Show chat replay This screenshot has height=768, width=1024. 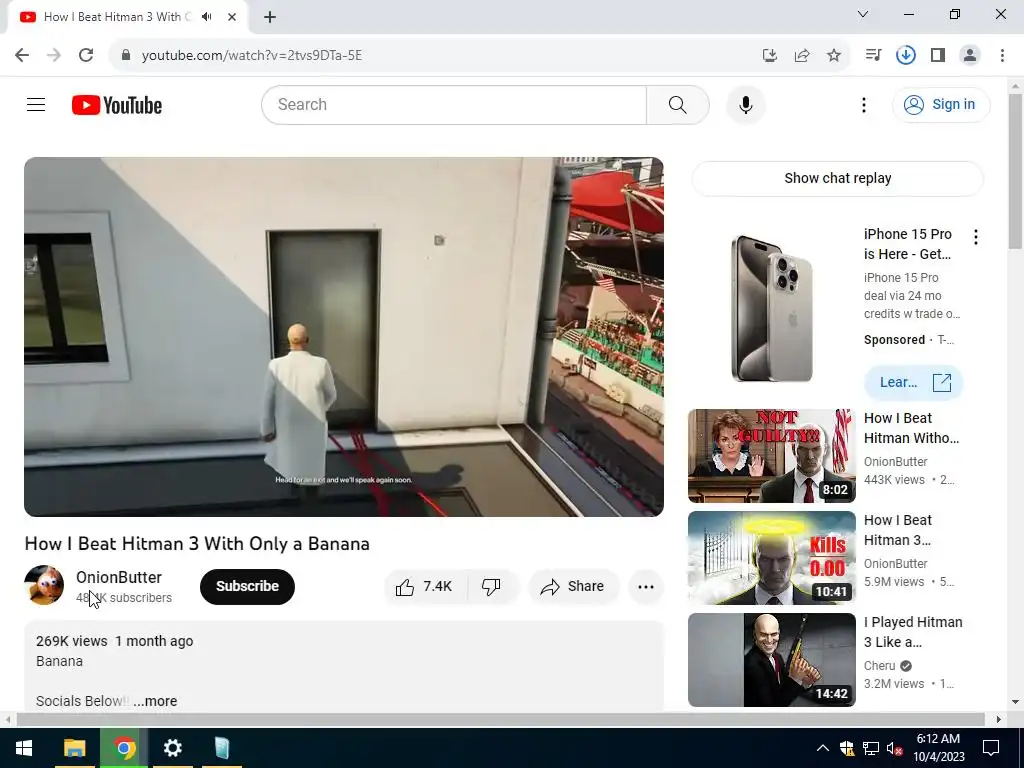point(837,178)
